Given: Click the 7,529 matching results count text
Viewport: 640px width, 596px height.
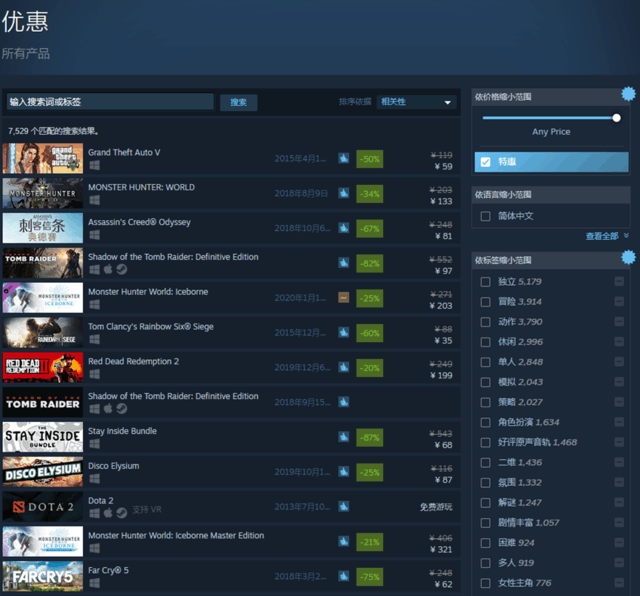Looking at the screenshot, I should 53,131.
